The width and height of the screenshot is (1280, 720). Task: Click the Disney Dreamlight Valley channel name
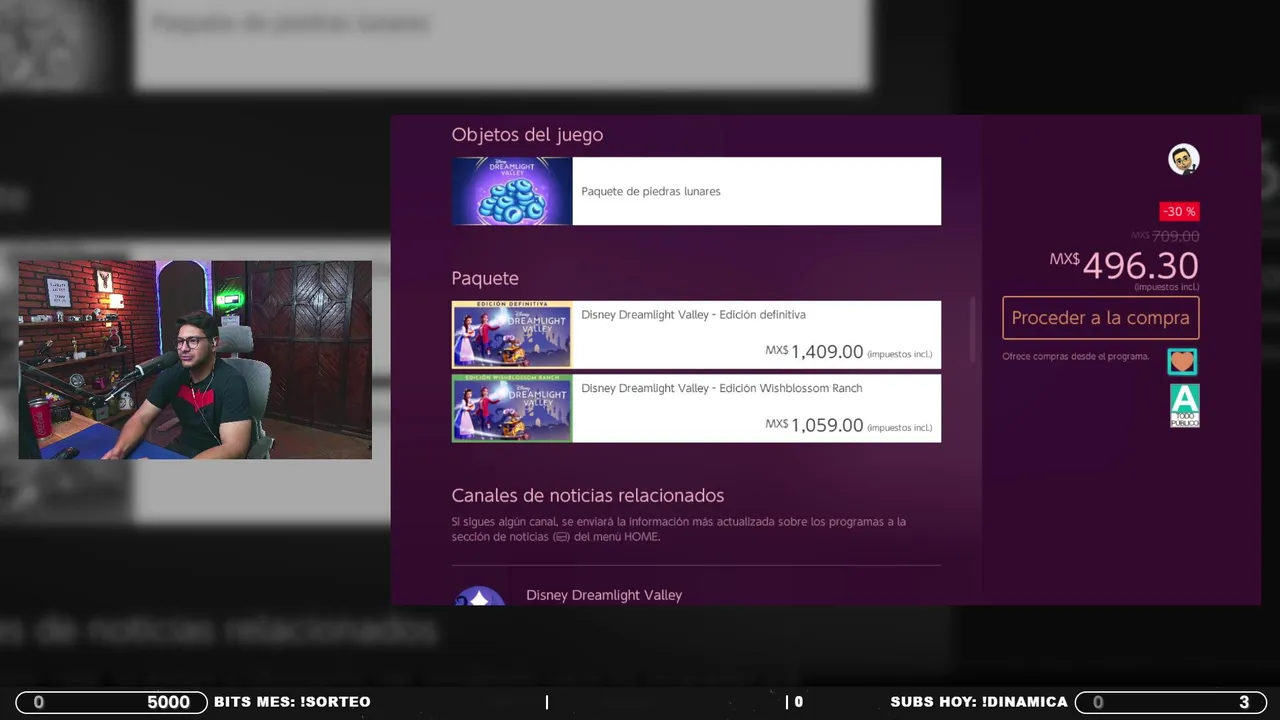(604, 595)
